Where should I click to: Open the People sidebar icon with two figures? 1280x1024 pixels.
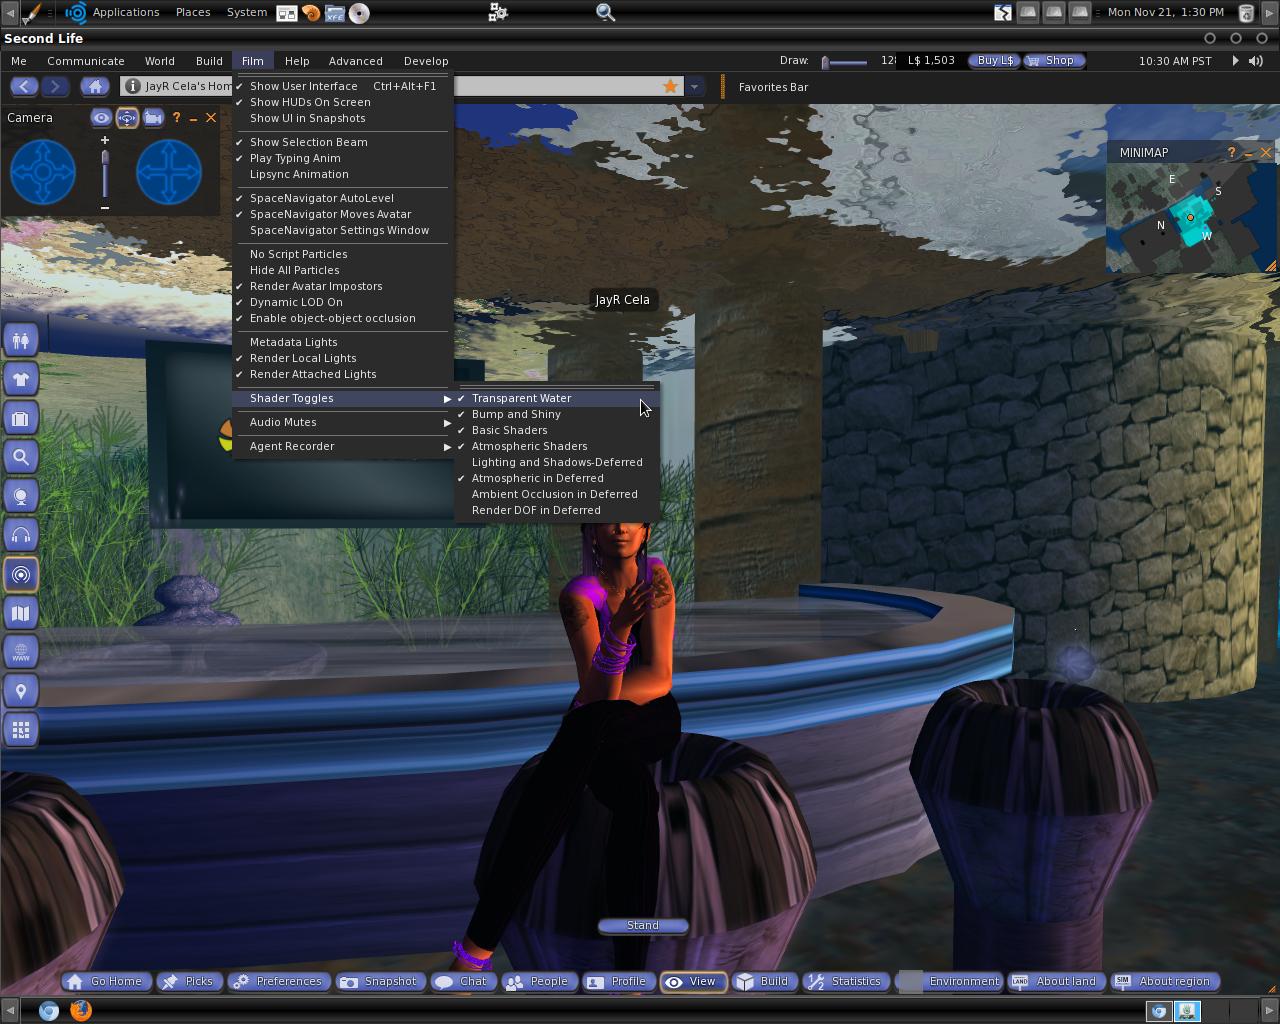20,340
